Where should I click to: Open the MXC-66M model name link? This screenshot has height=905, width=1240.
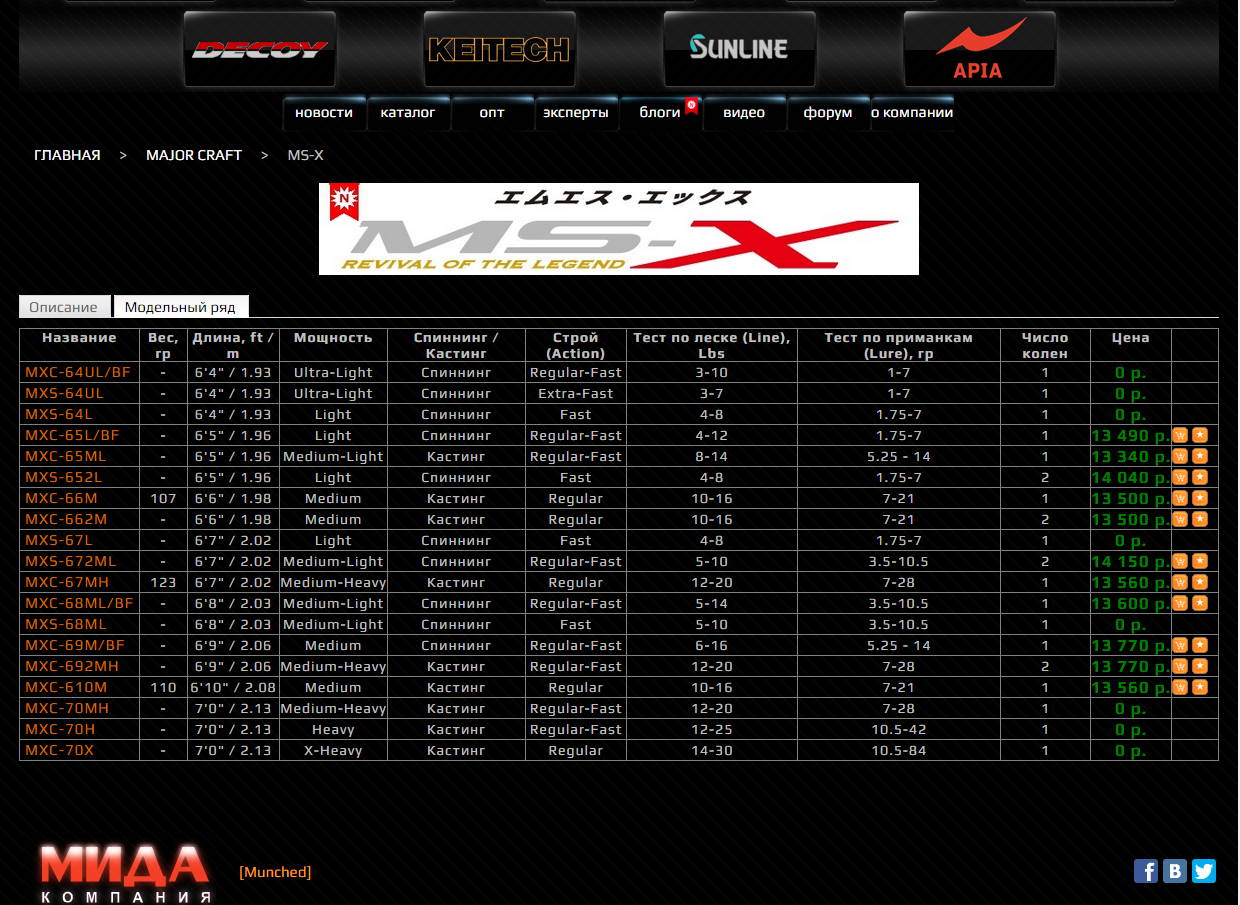(62, 498)
